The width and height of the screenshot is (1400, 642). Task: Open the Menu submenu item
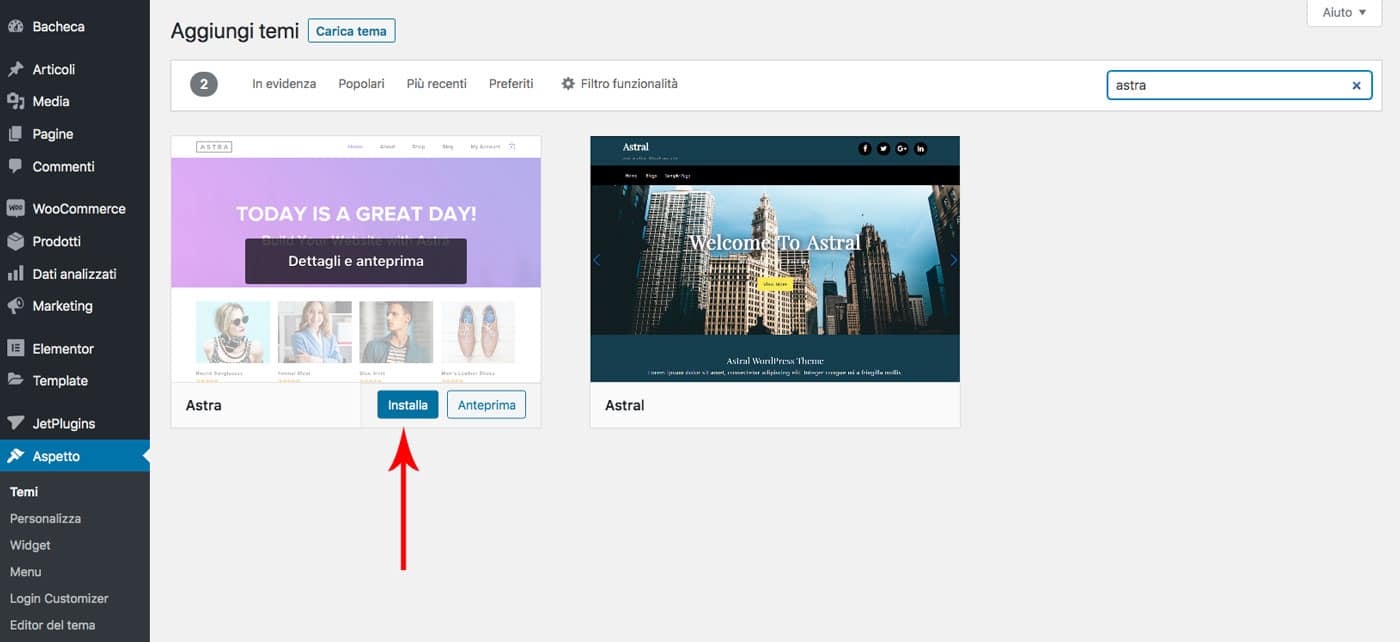click(x=26, y=572)
